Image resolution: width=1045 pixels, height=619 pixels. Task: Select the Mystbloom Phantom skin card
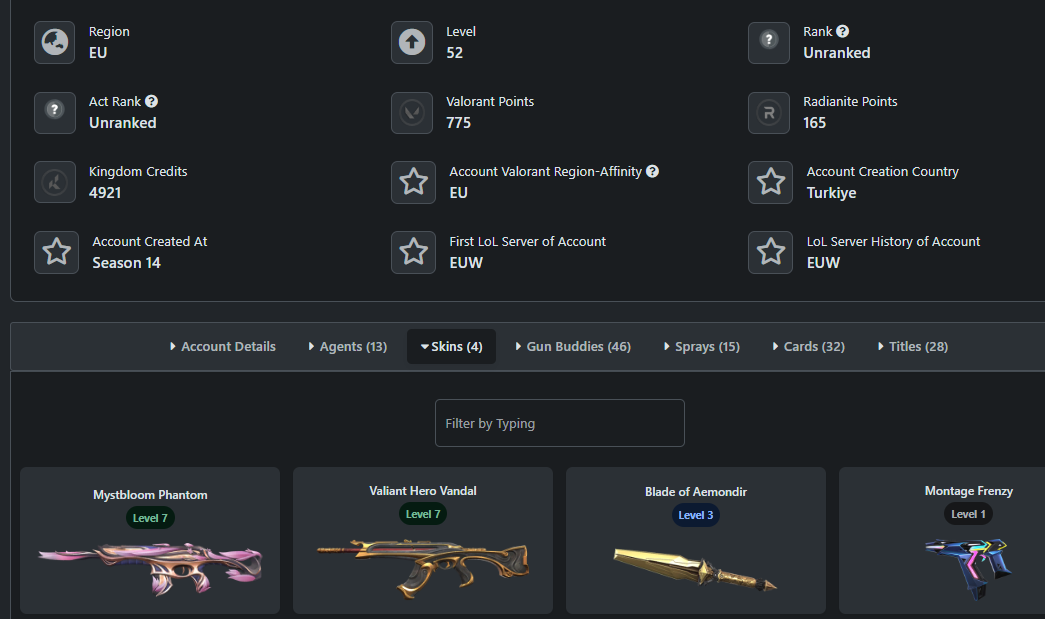tap(150, 540)
